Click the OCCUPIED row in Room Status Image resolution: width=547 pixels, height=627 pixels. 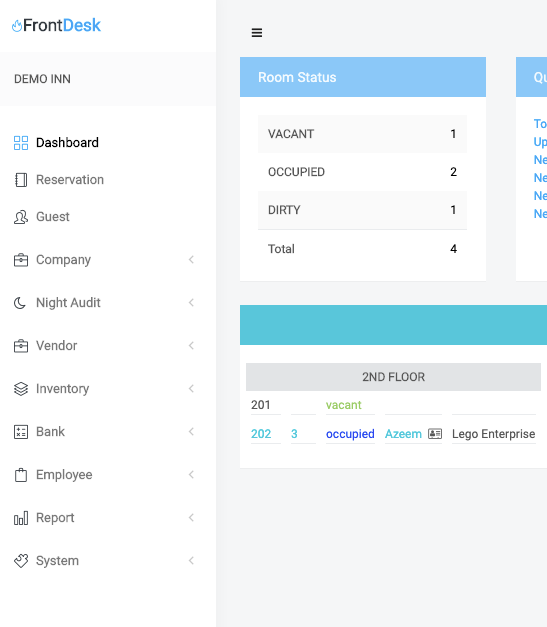coord(362,172)
